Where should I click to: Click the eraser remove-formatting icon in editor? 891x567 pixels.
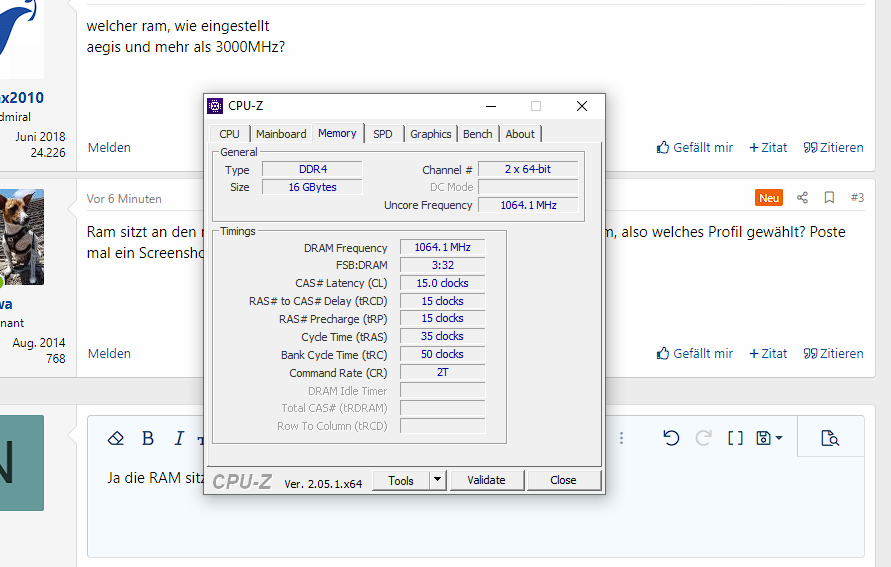click(x=116, y=438)
